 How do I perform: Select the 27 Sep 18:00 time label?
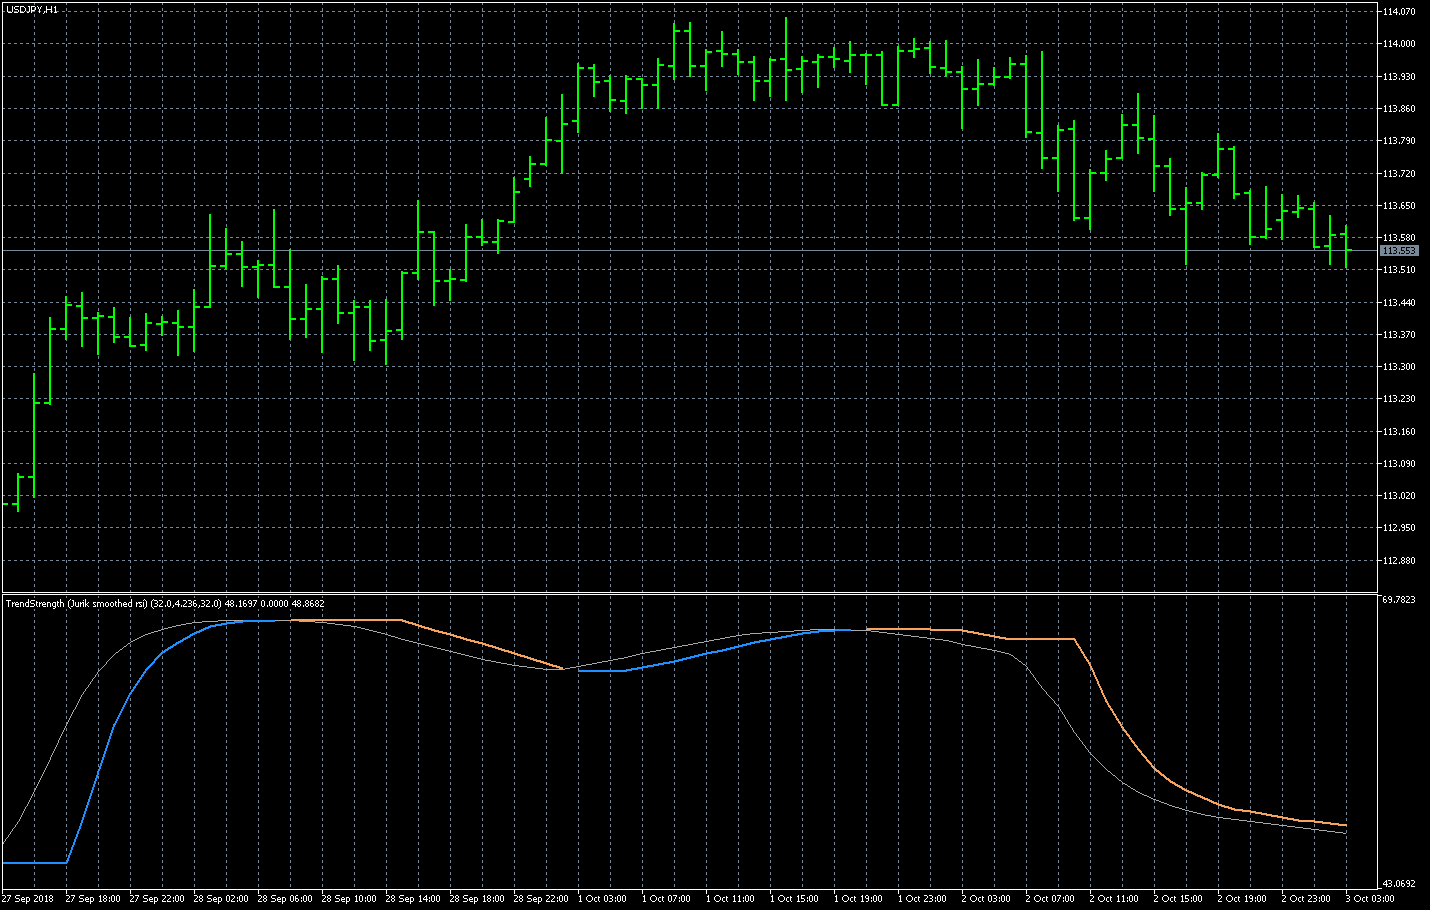pos(93,899)
